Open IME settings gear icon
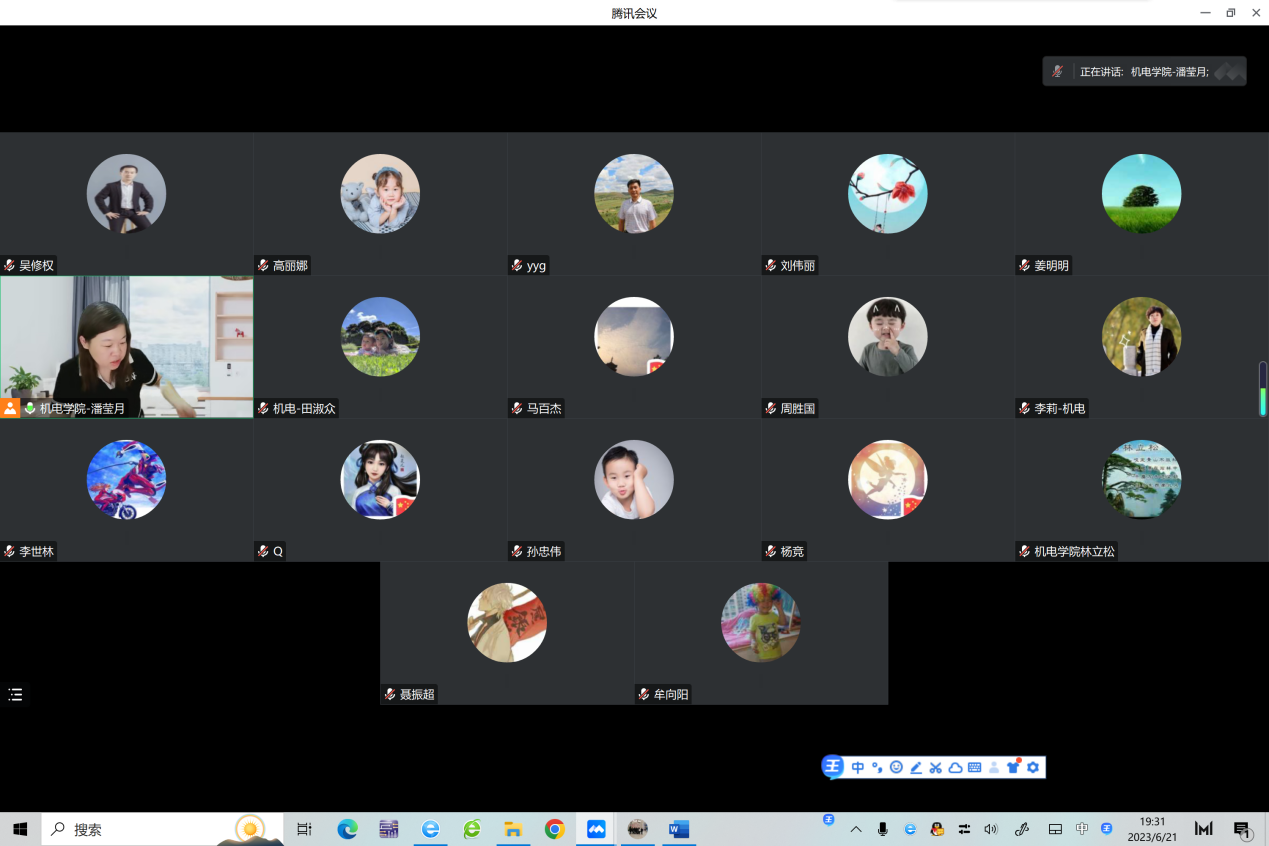Screen dimensions: 1269x846 point(1033,767)
